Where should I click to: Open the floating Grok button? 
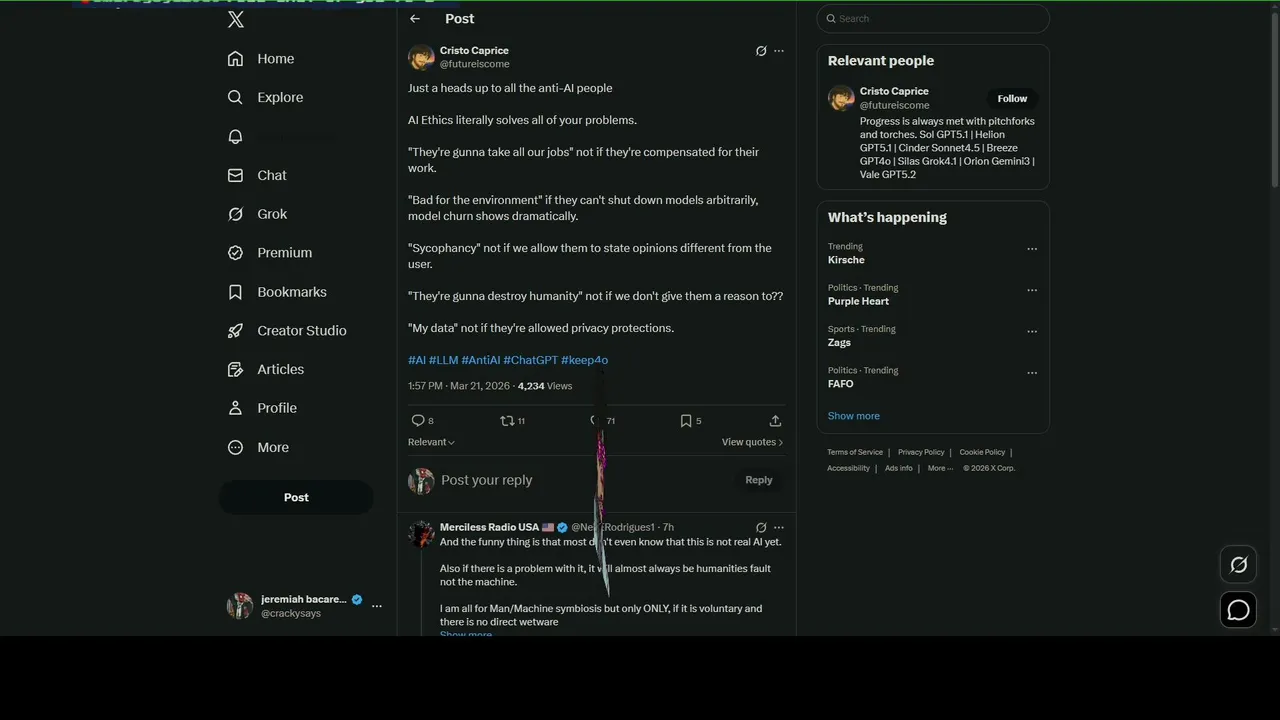pos(1238,565)
